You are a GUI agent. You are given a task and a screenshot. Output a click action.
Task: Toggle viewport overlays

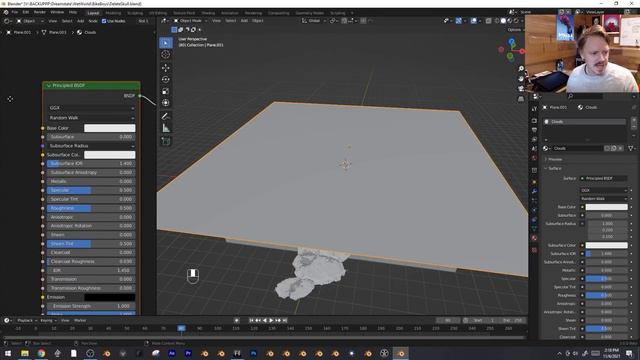point(473,21)
